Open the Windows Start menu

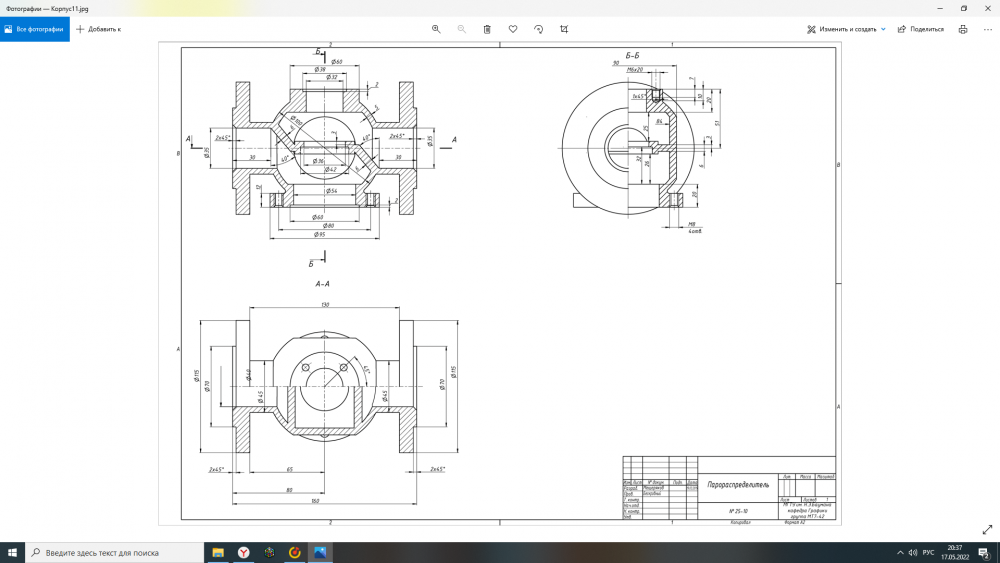tap(11, 552)
